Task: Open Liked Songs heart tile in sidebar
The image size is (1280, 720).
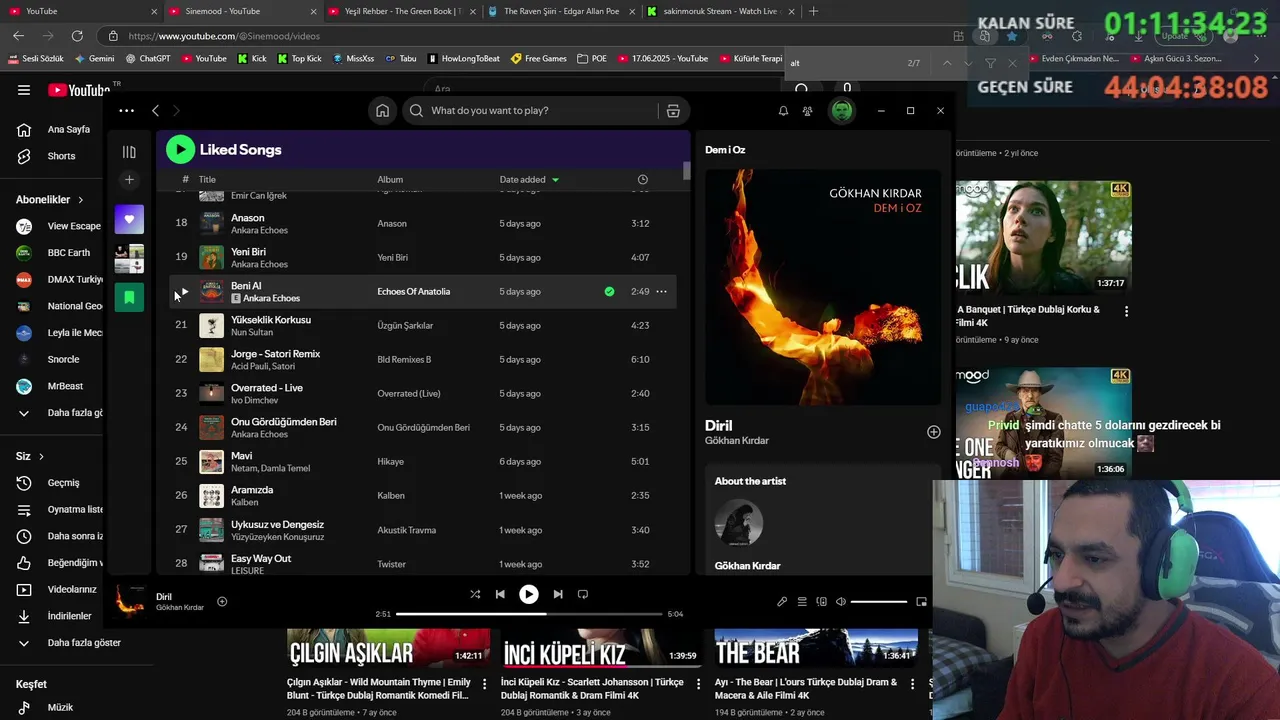Action: click(x=129, y=219)
